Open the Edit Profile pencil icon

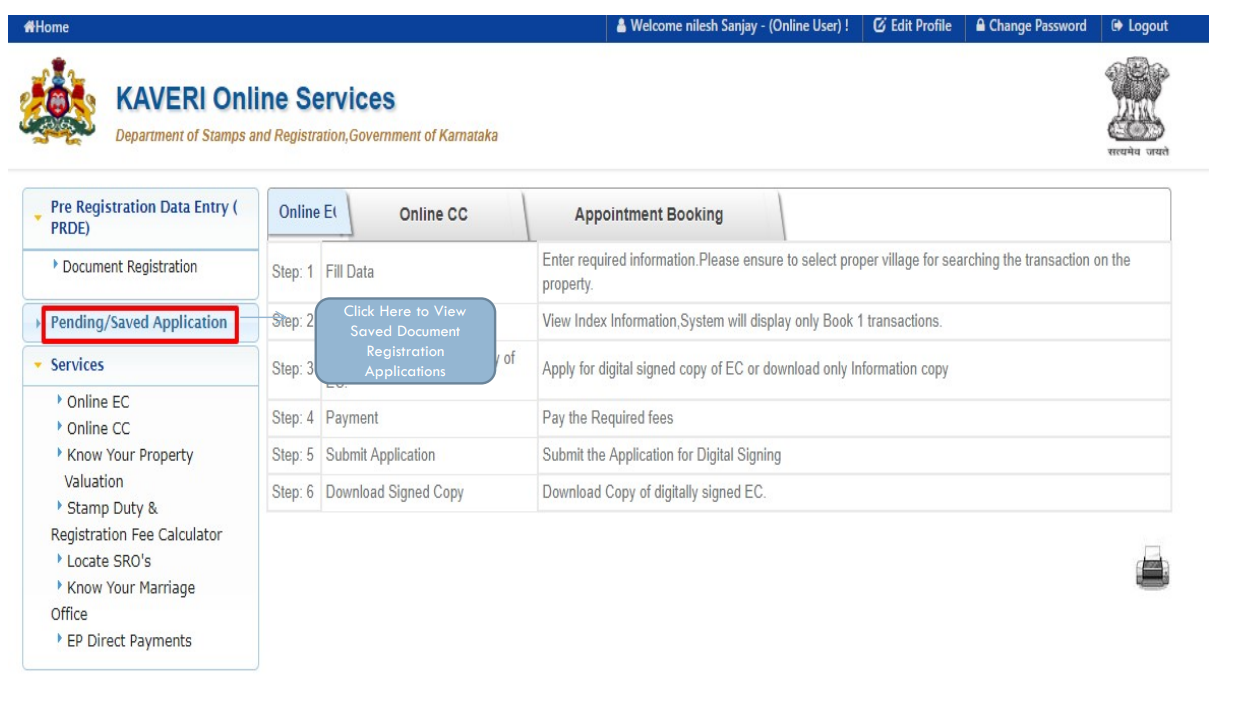click(x=880, y=26)
